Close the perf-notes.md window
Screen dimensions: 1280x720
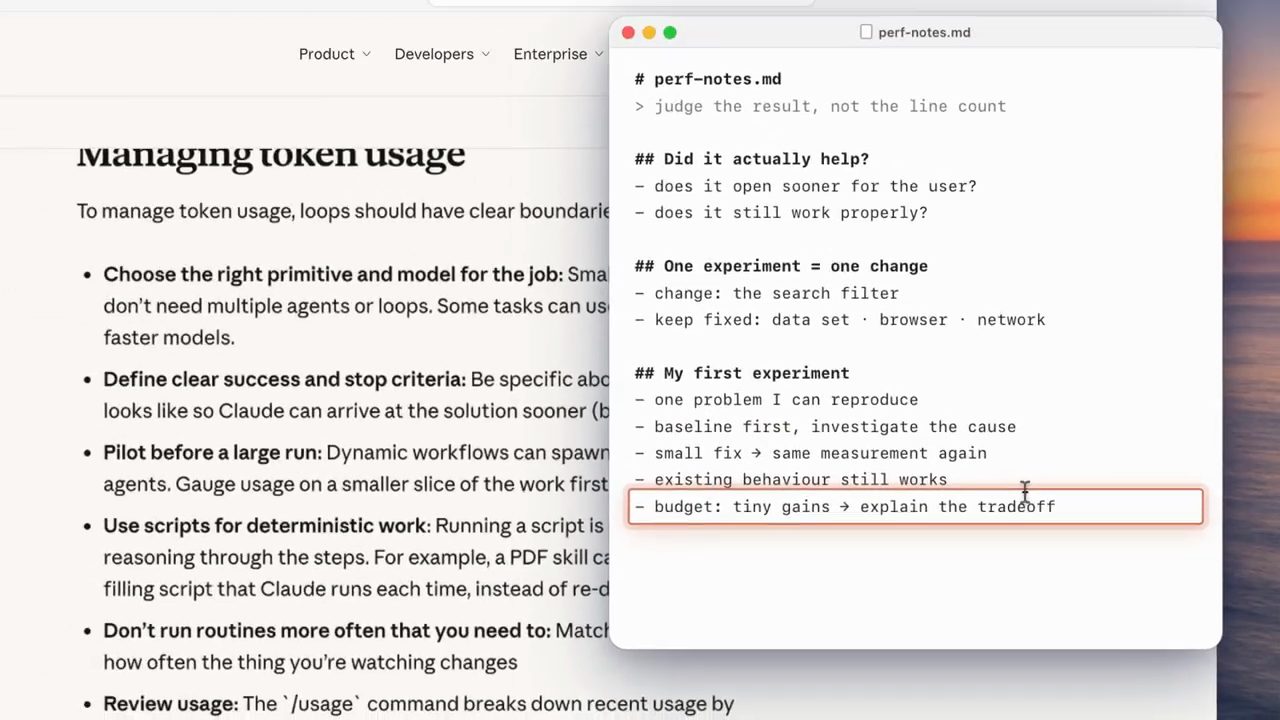pos(628,33)
